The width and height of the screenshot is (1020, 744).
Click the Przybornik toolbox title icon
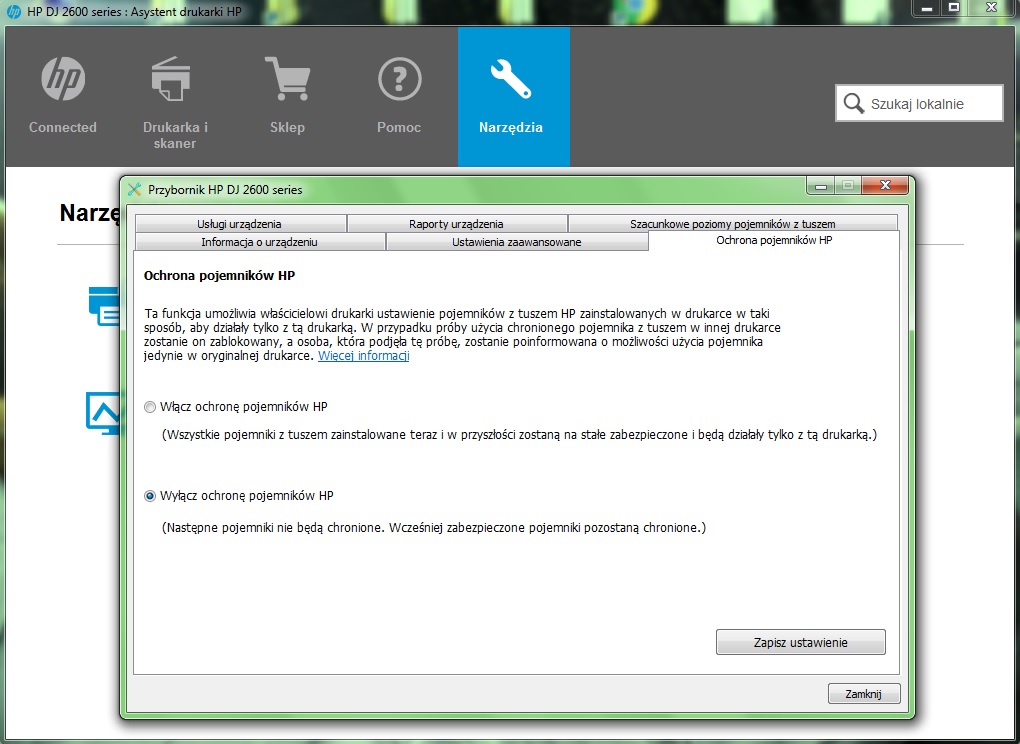pos(135,189)
